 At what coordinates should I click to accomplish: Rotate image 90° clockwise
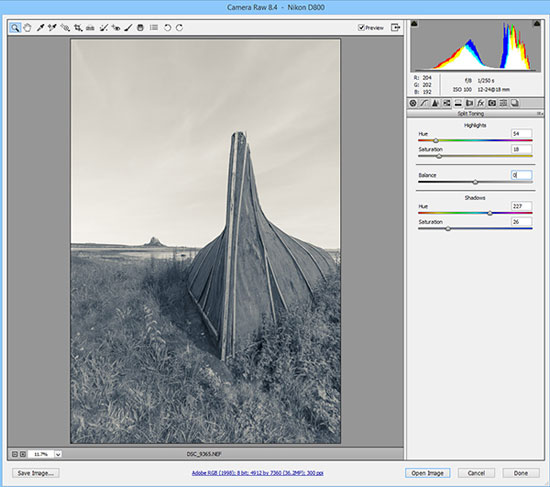click(179, 27)
